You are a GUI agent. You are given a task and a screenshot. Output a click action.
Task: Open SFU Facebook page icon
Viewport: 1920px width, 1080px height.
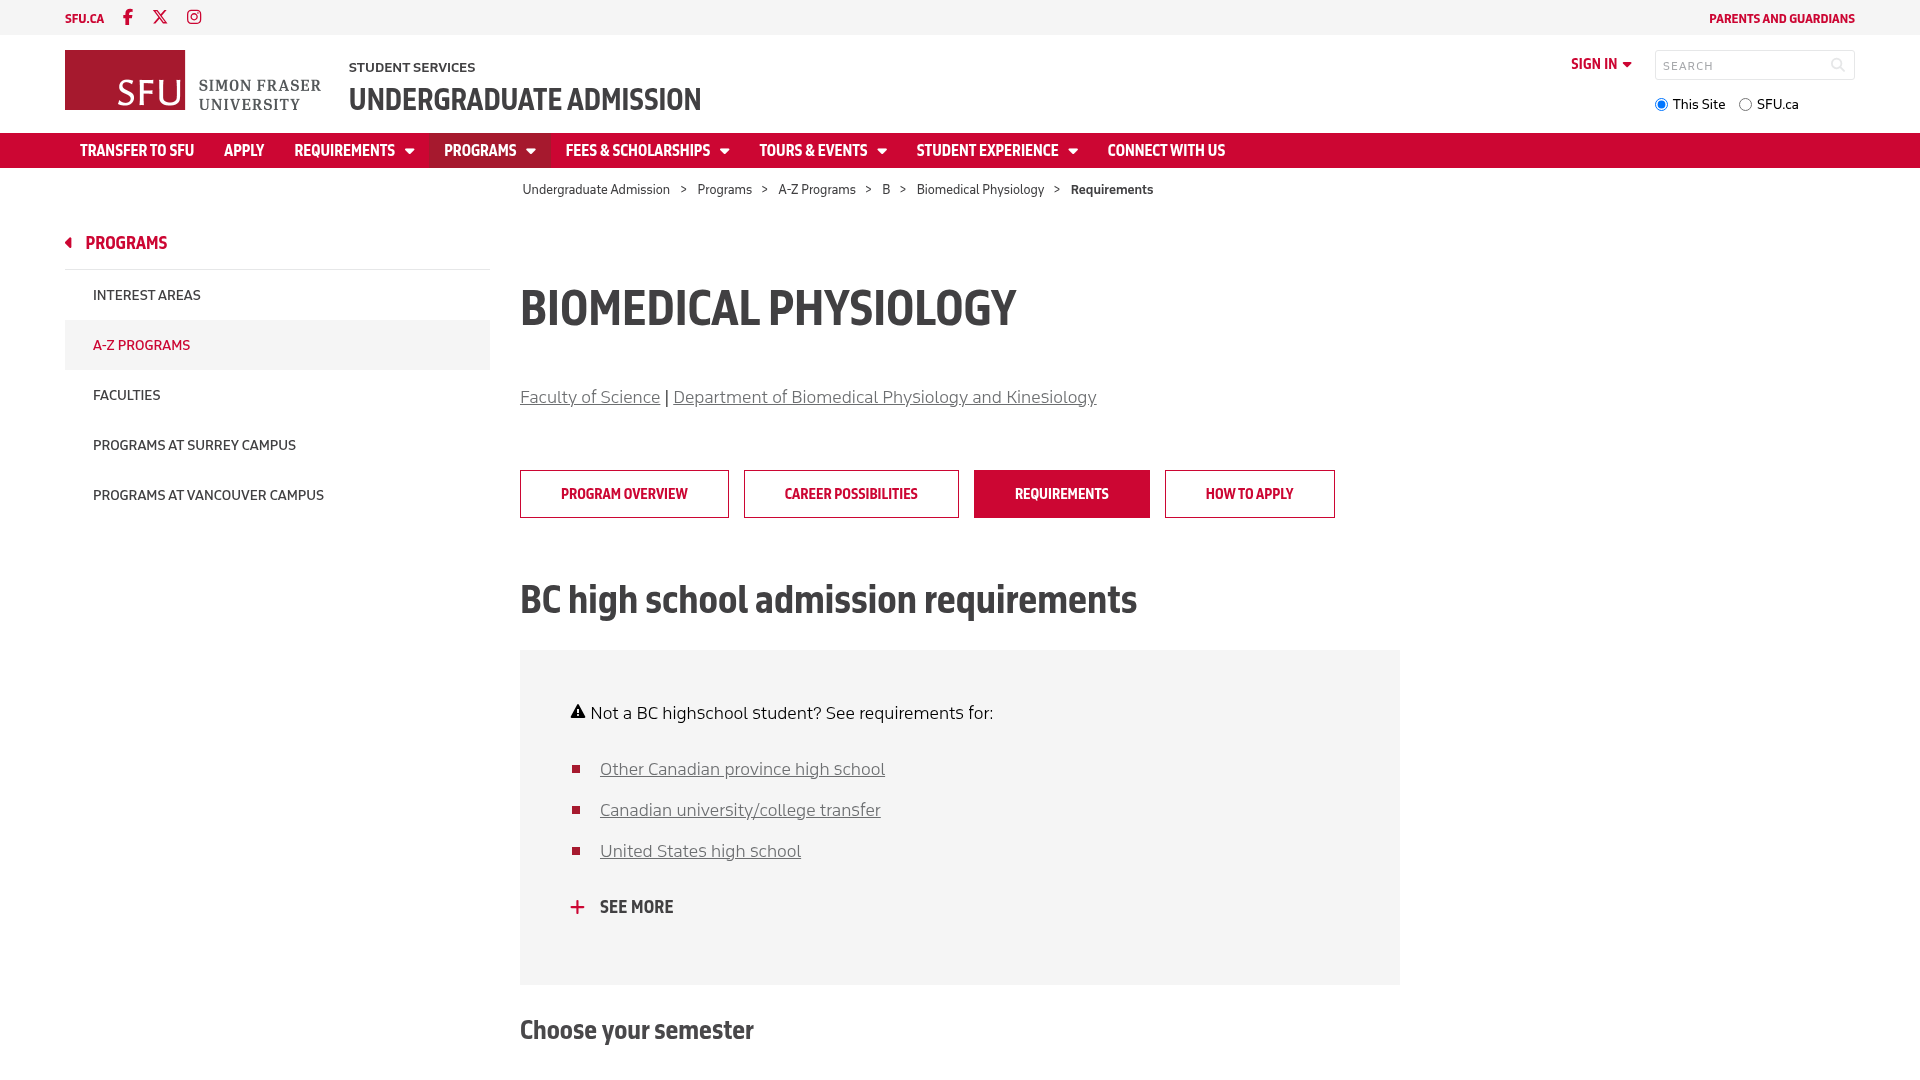128,17
